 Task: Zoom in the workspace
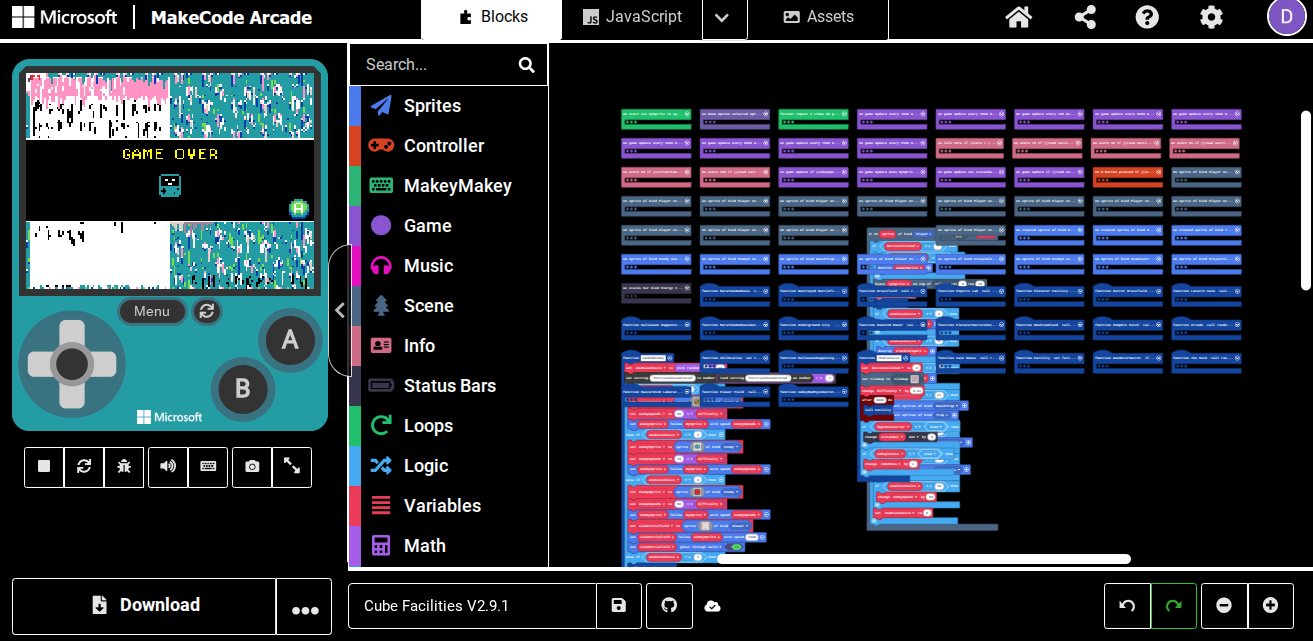1270,606
